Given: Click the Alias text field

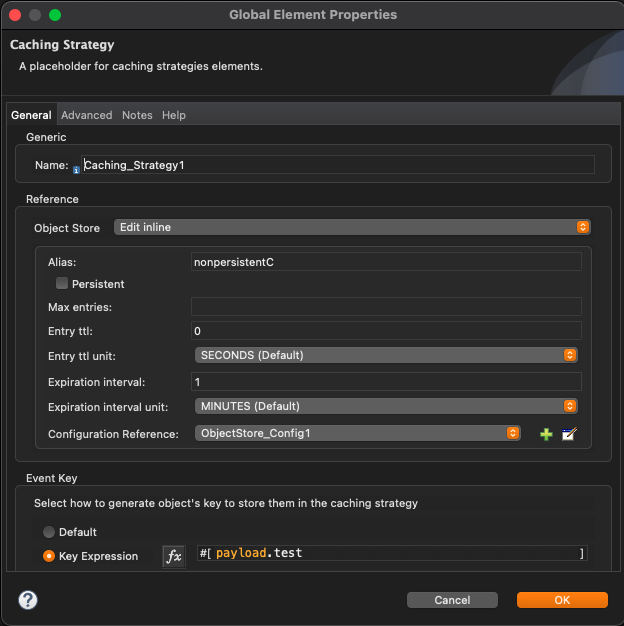Looking at the screenshot, I should point(386,261).
